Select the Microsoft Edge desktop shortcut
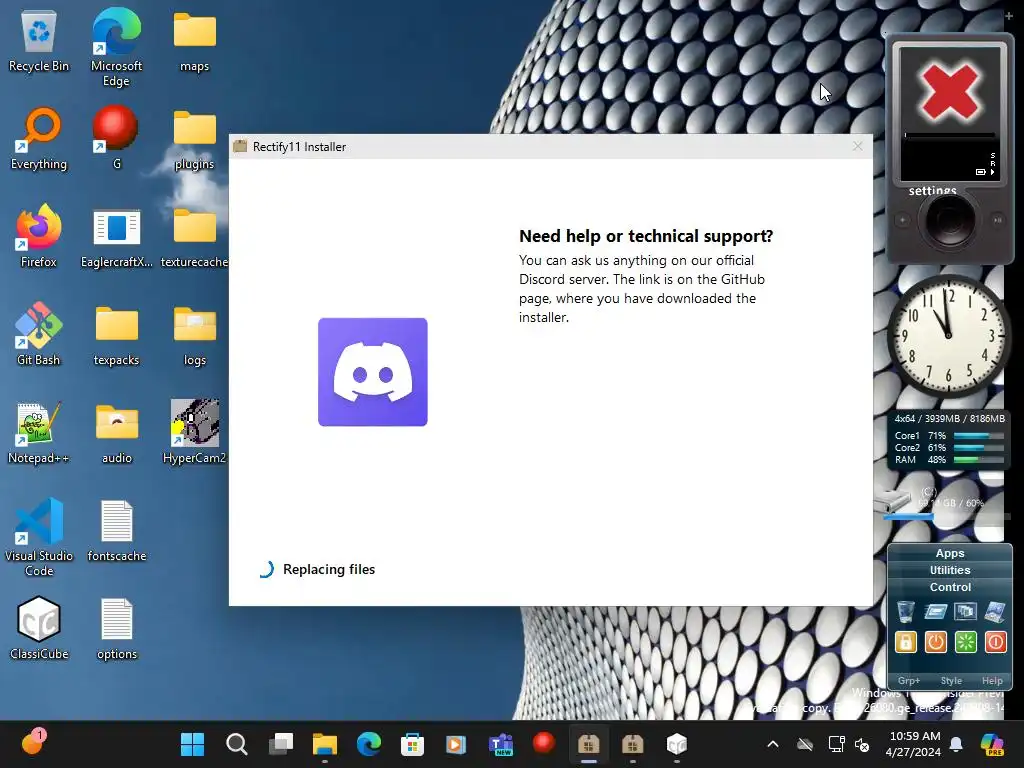 (116, 48)
